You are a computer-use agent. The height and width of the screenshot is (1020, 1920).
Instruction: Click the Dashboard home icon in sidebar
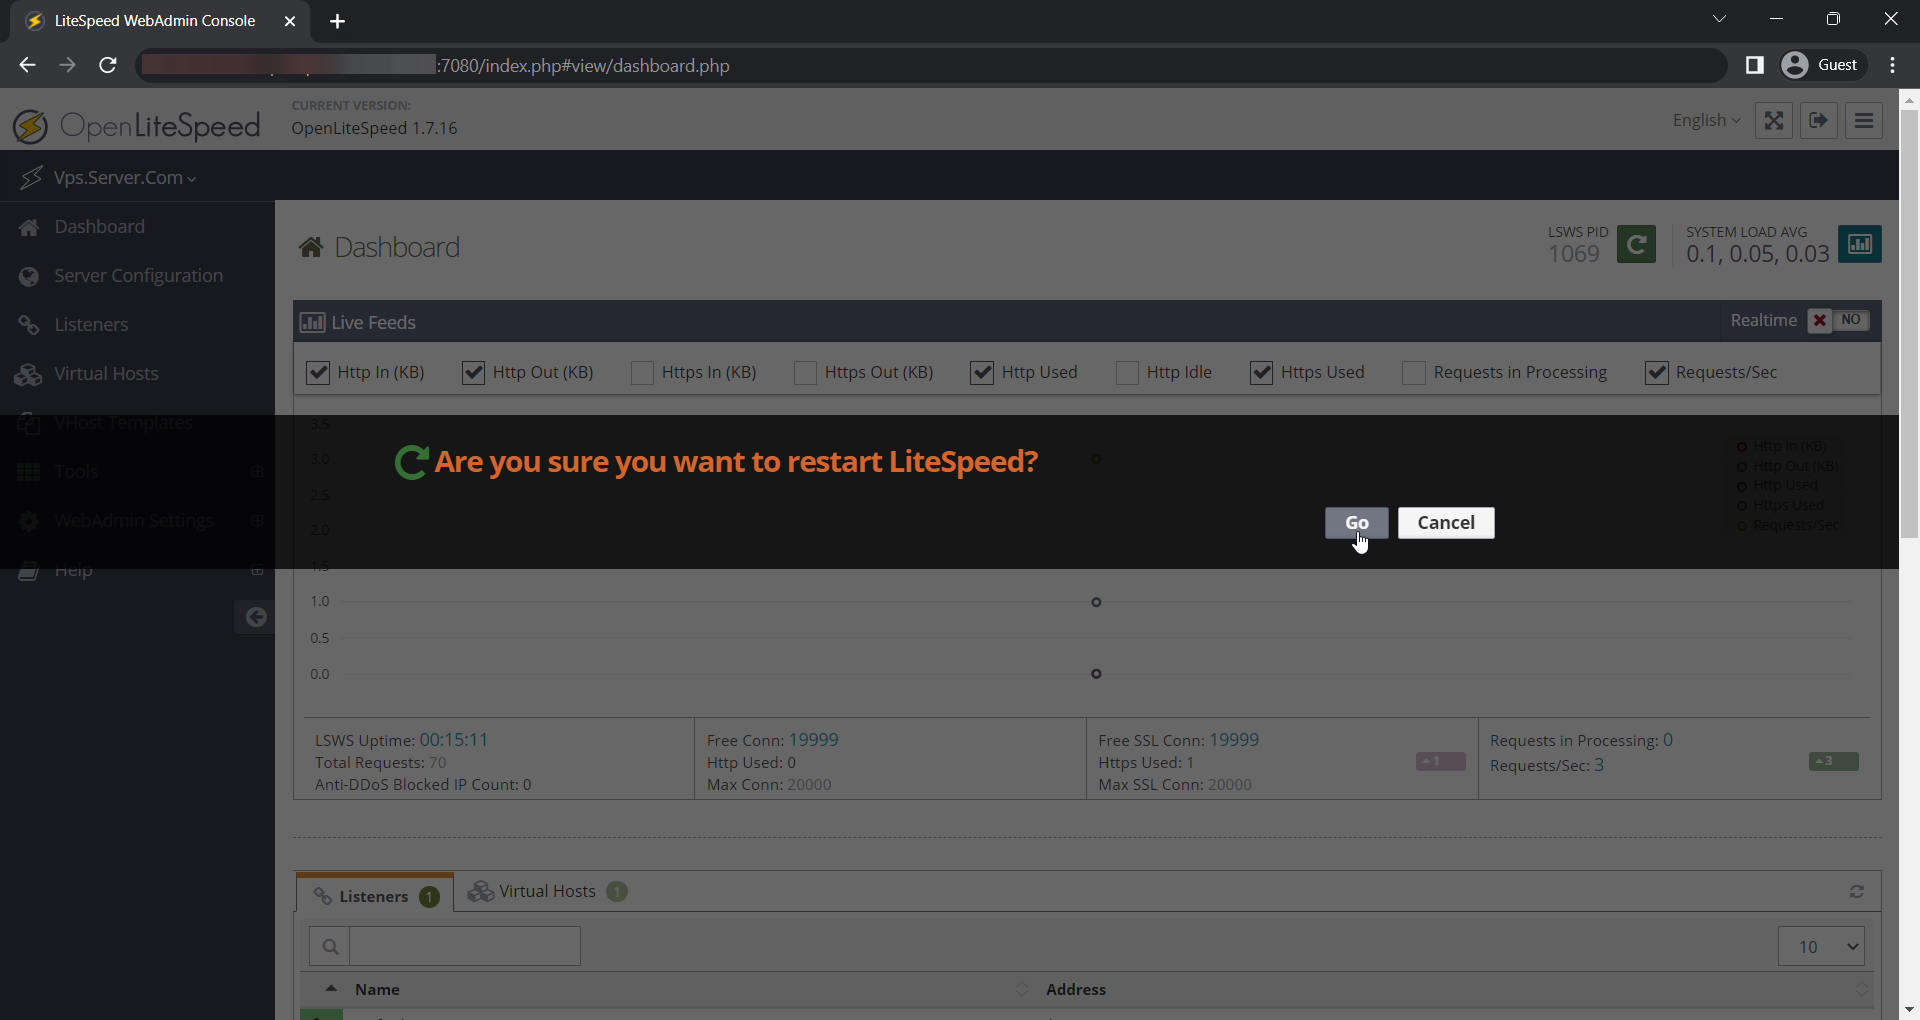(29, 227)
